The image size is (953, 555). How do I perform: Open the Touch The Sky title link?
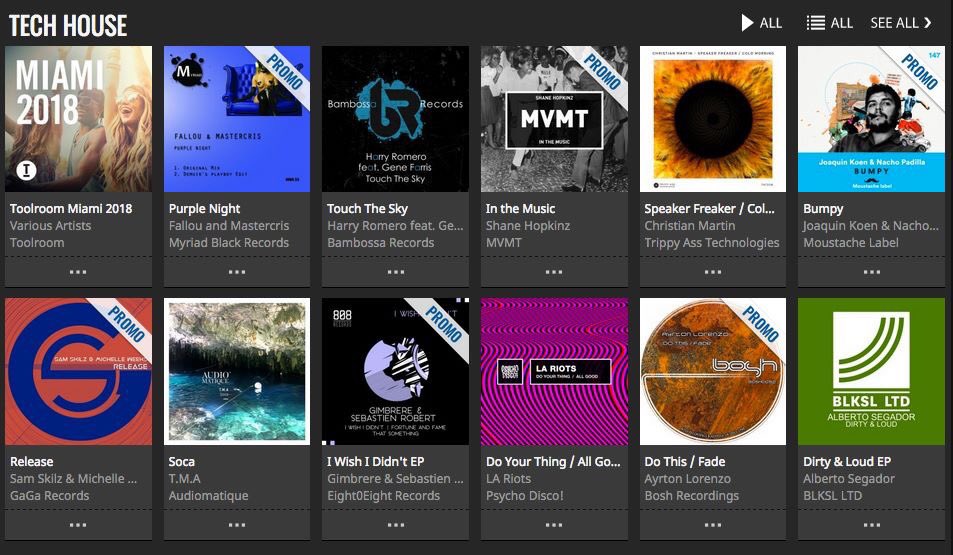pyautogui.click(x=367, y=209)
